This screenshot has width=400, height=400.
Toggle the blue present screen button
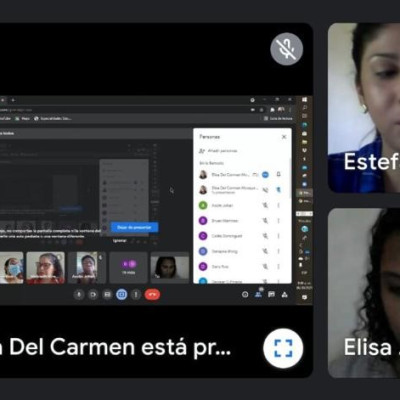click(122, 295)
